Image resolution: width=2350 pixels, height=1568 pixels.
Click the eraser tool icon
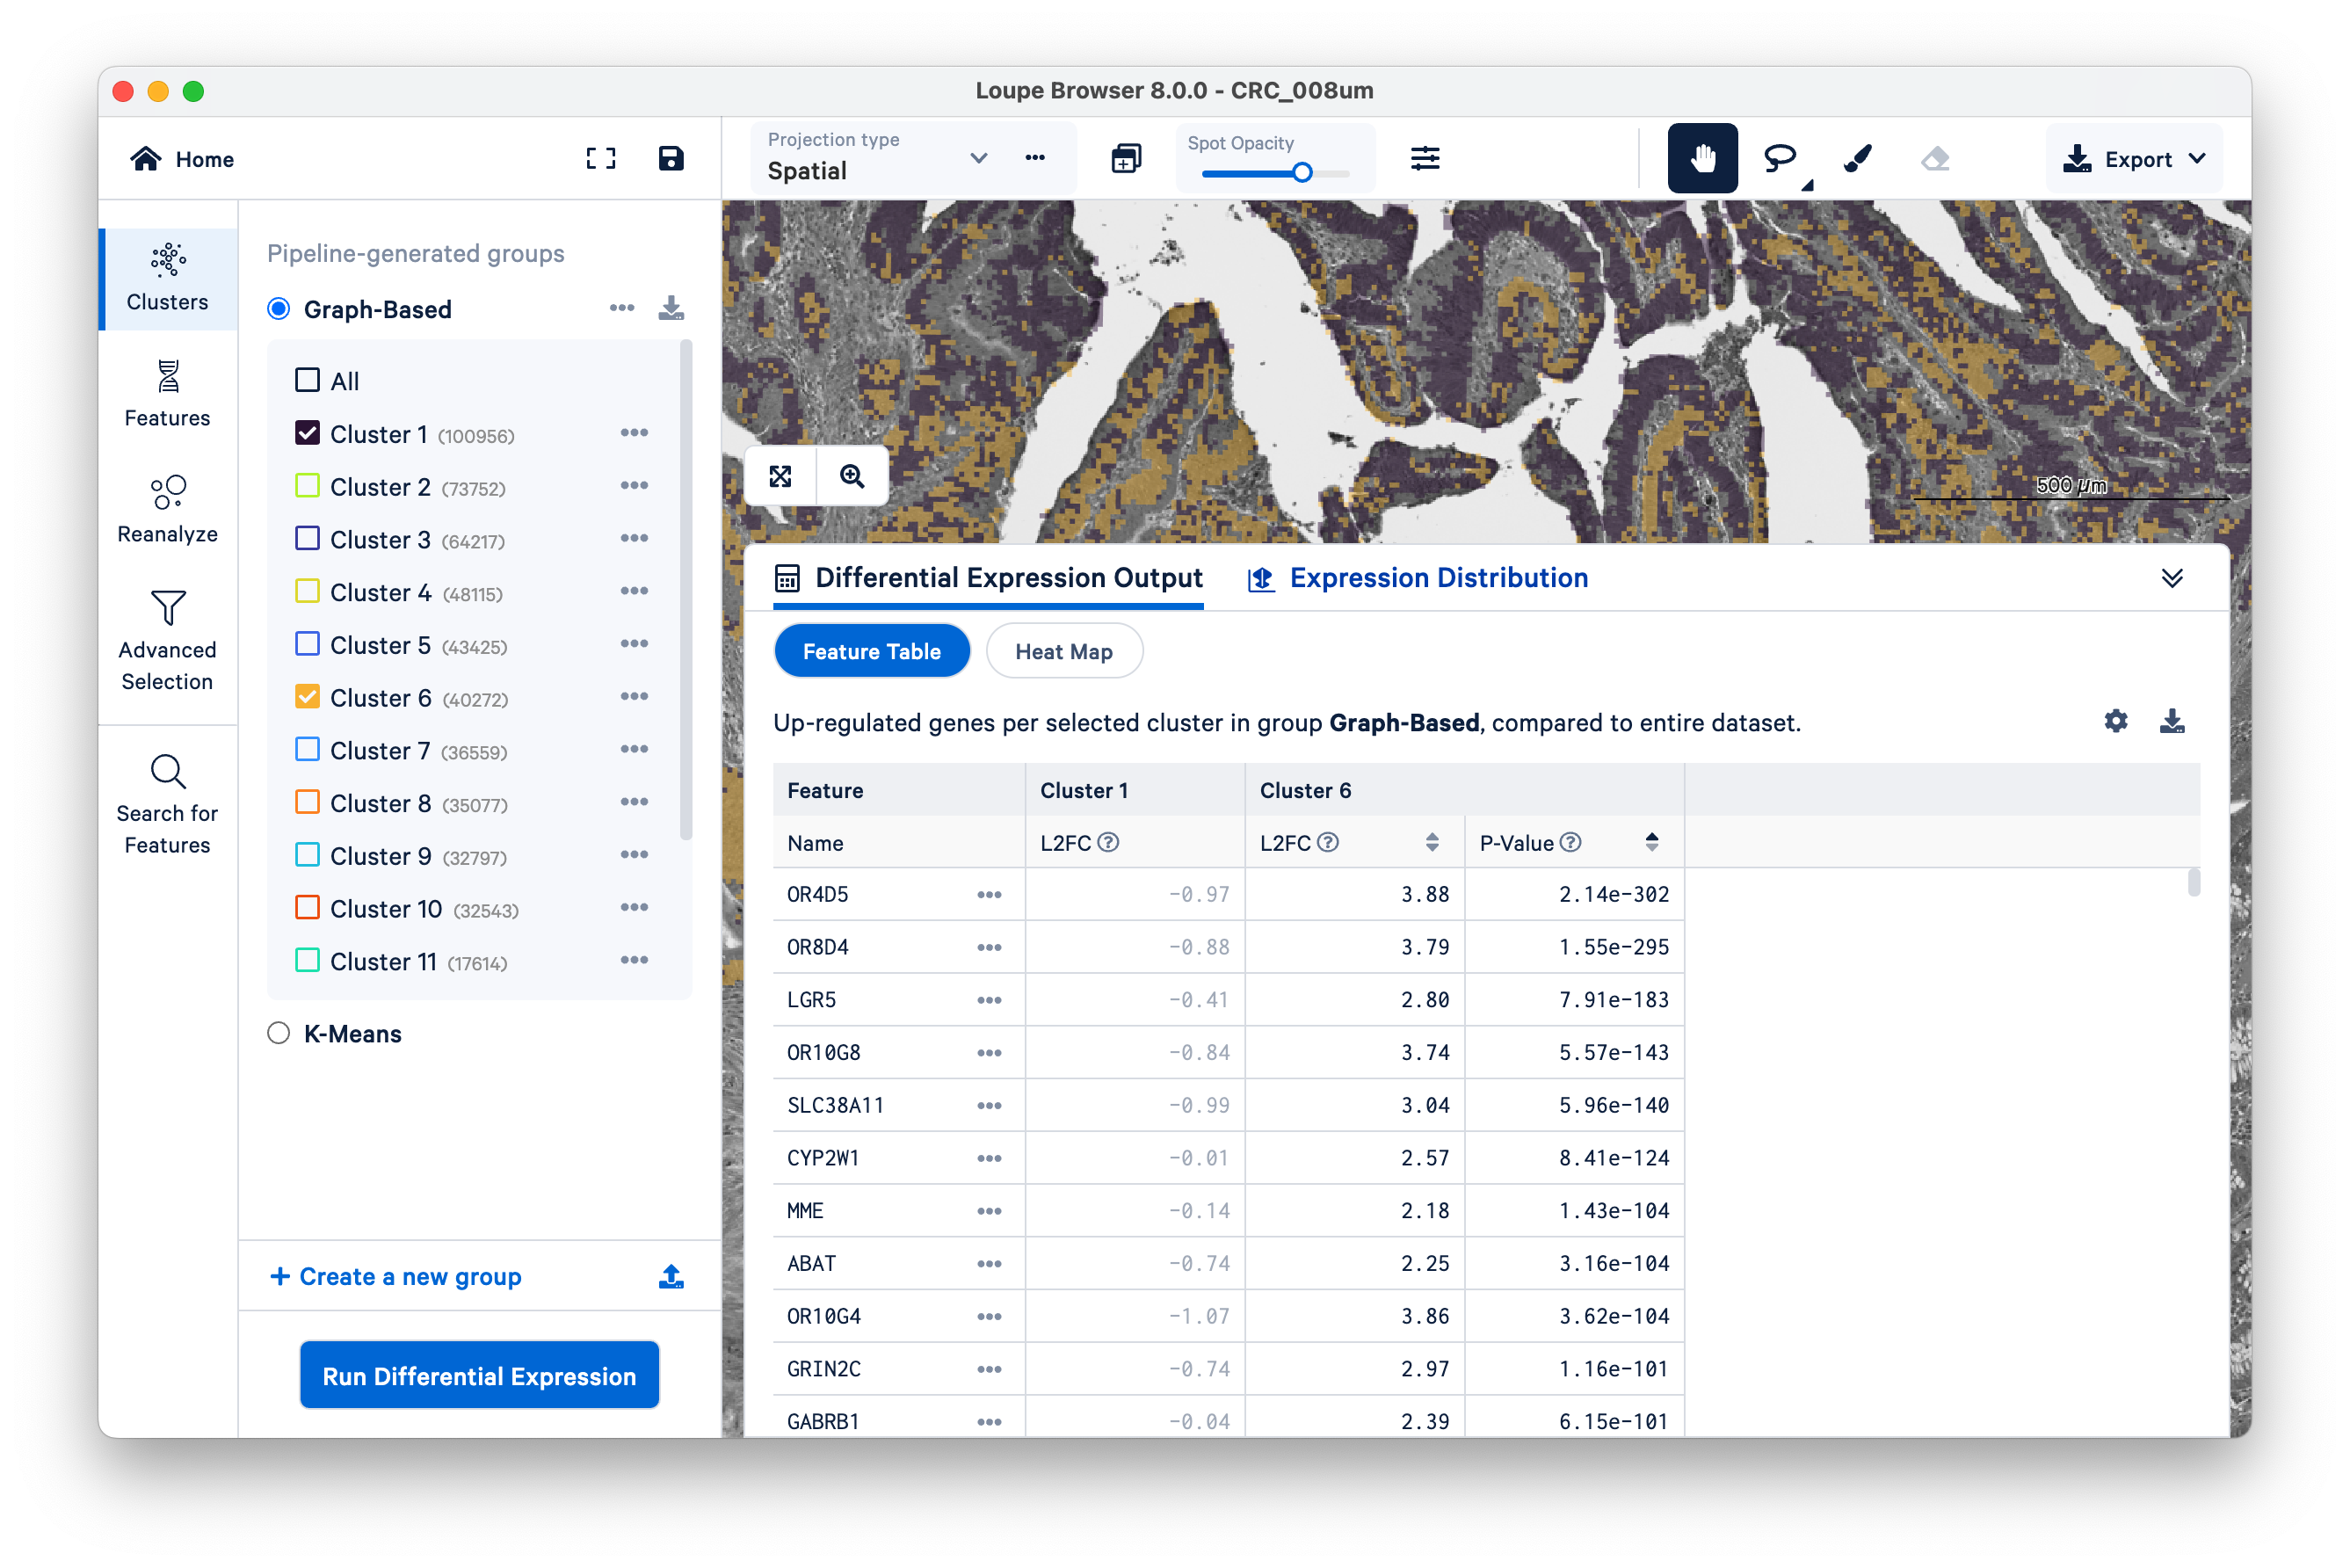pyautogui.click(x=1935, y=158)
